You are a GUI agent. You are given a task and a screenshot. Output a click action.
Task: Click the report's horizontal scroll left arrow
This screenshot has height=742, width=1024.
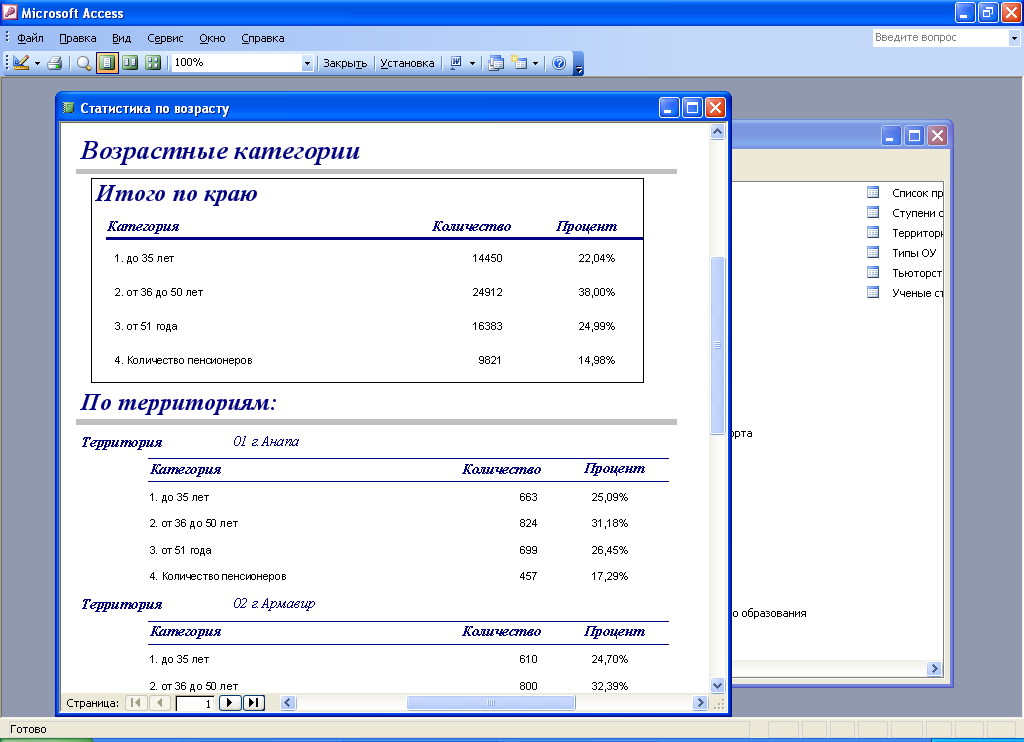click(288, 703)
